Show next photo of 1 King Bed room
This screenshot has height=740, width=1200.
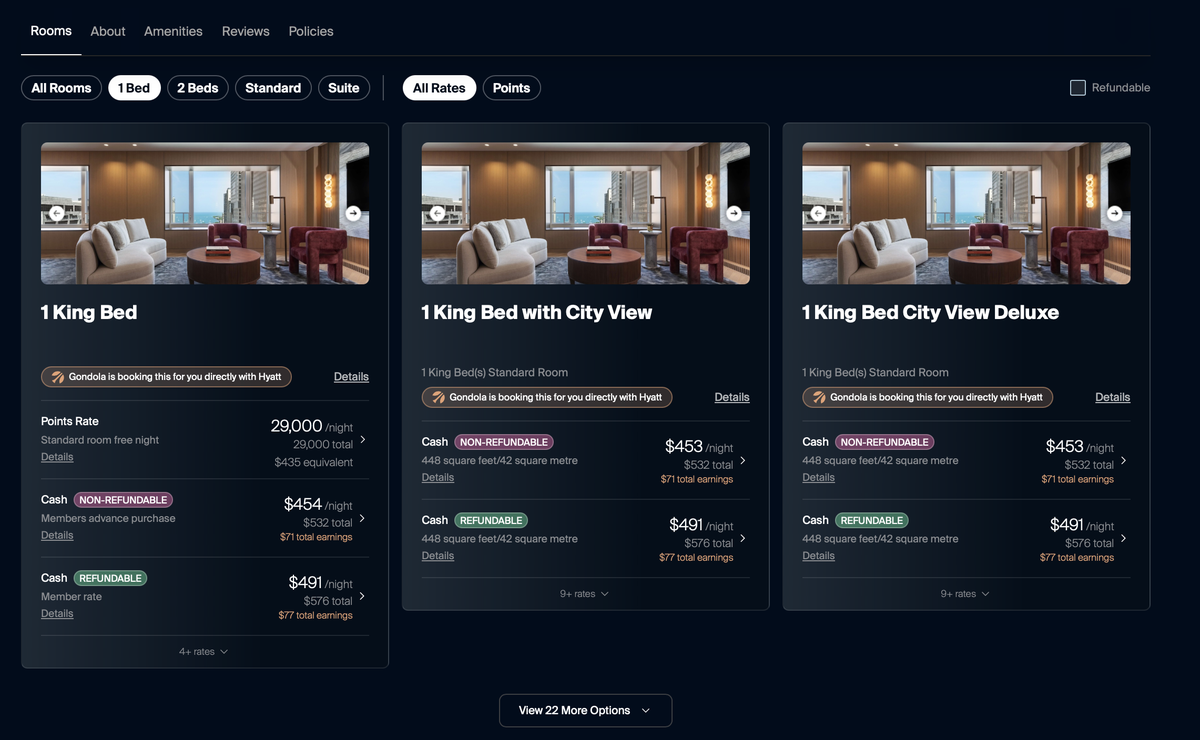(x=353, y=213)
